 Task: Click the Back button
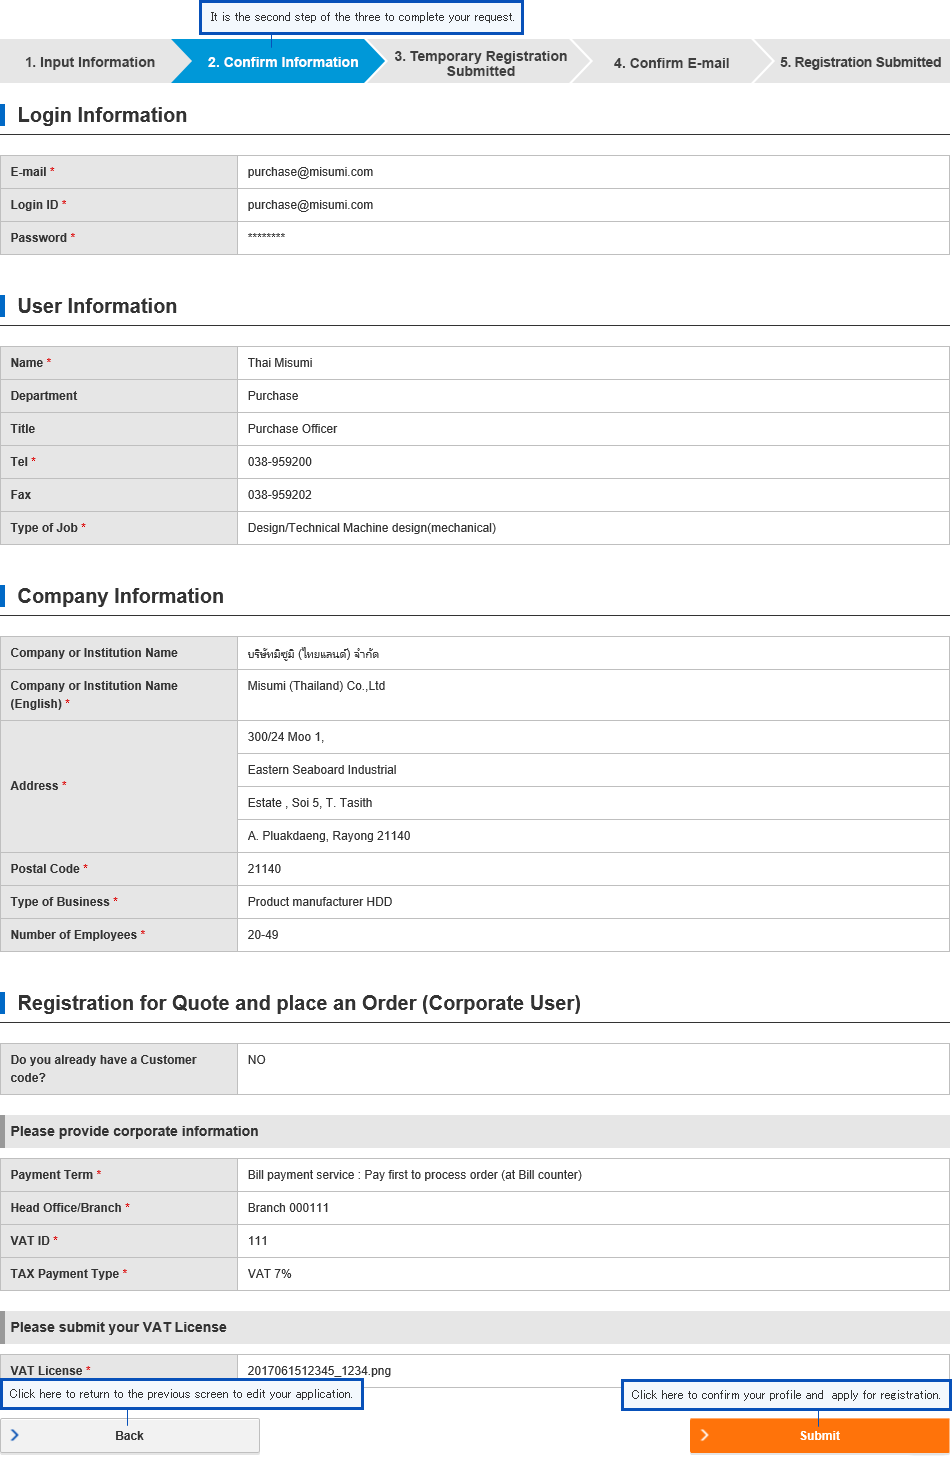pos(130,1435)
